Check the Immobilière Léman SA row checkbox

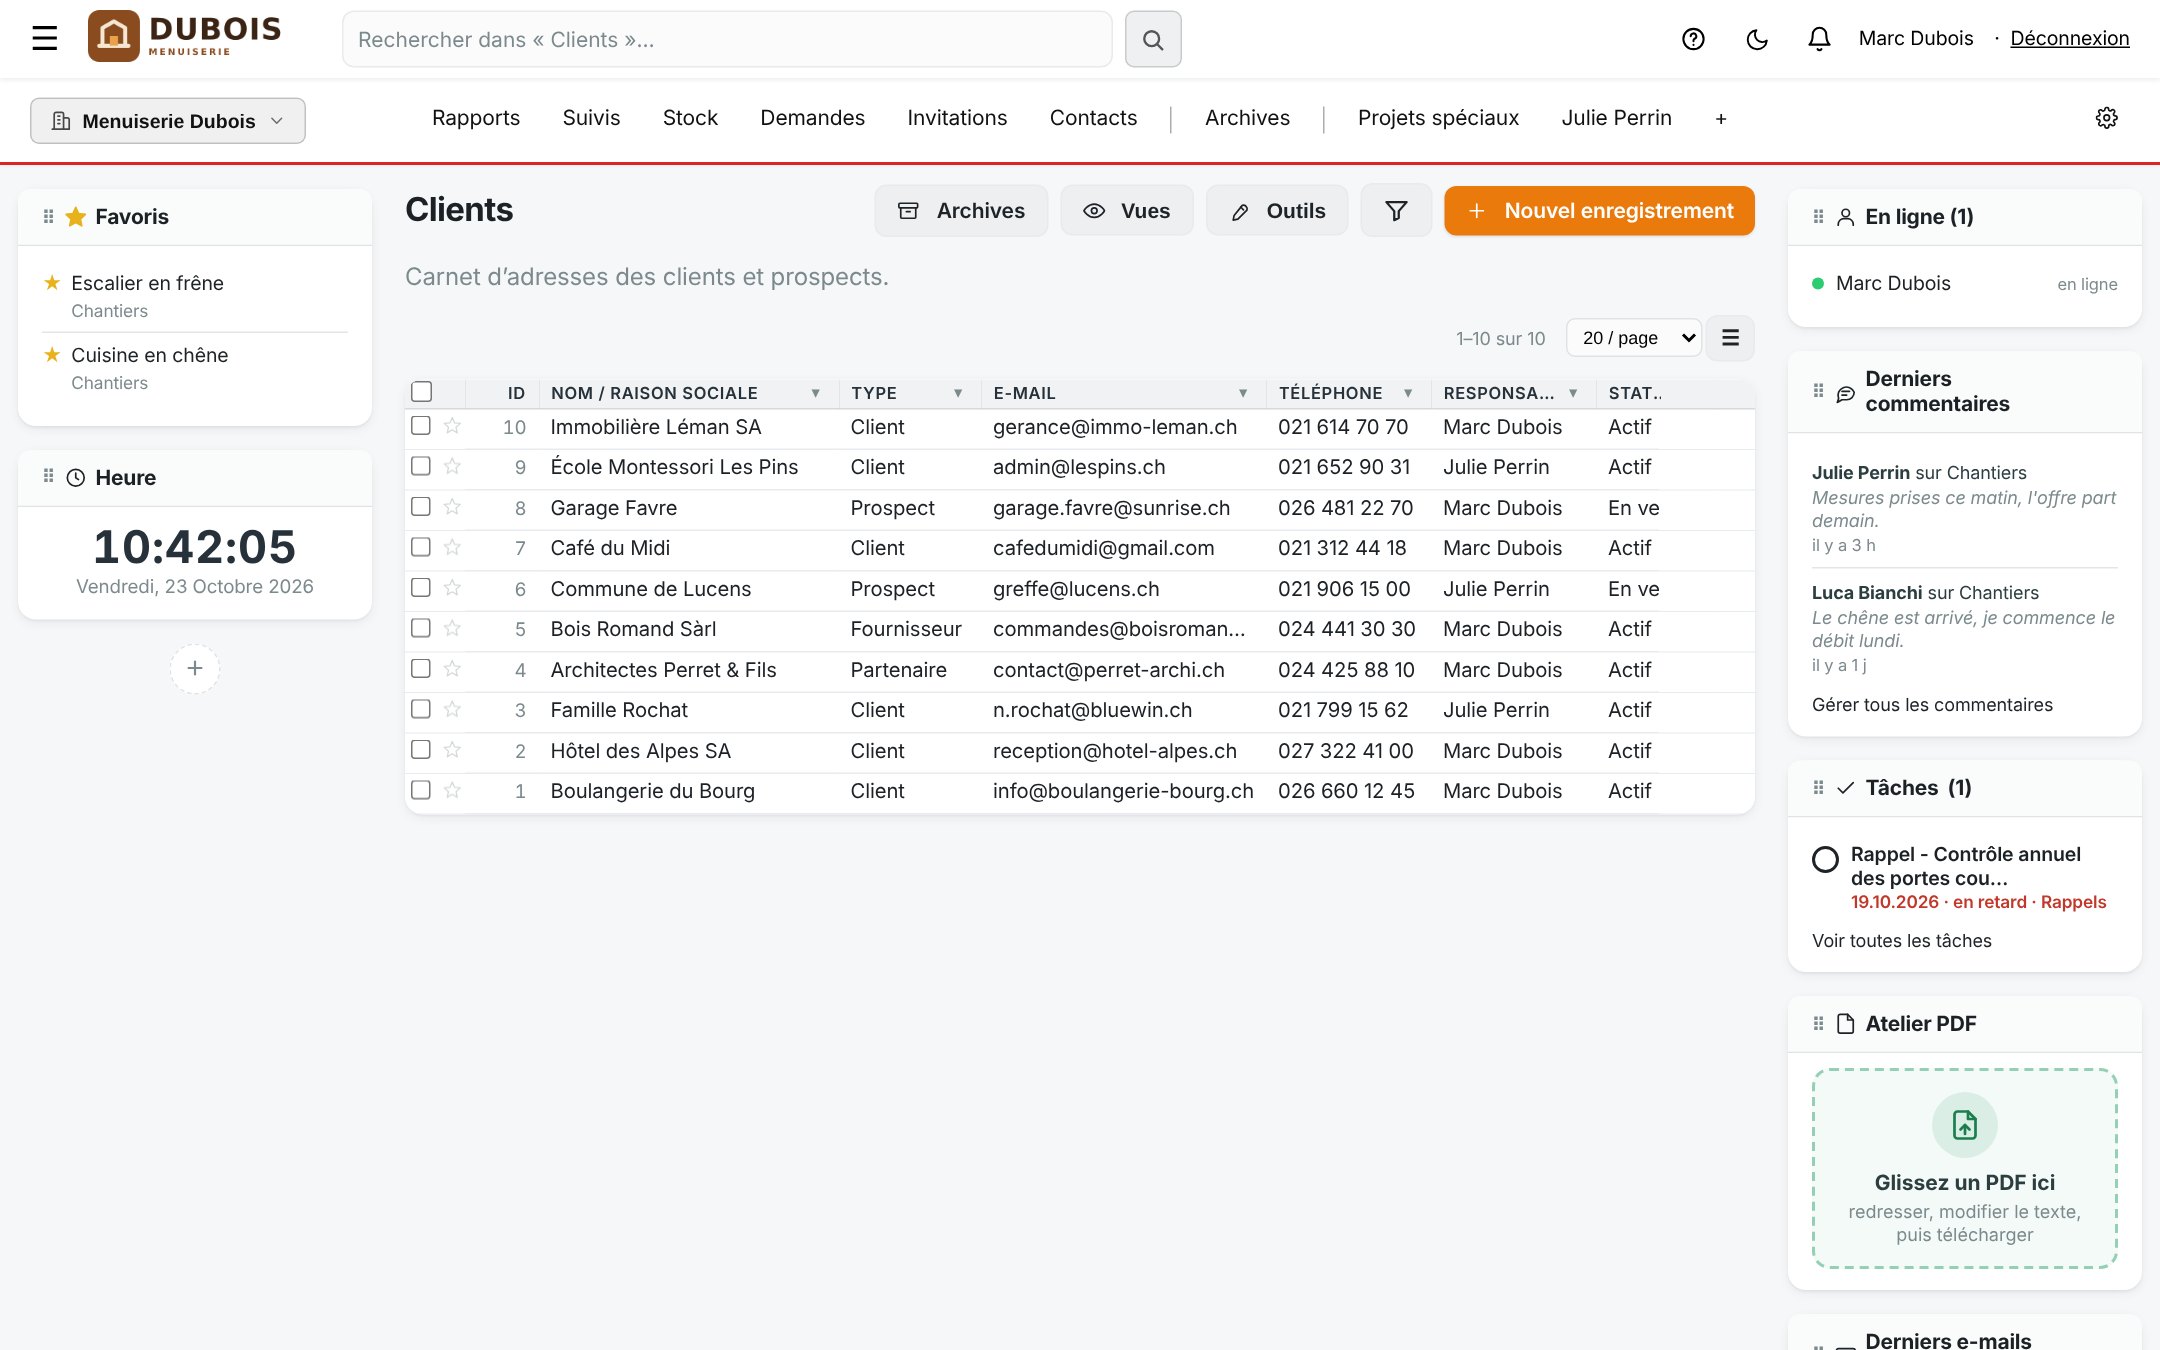421,426
